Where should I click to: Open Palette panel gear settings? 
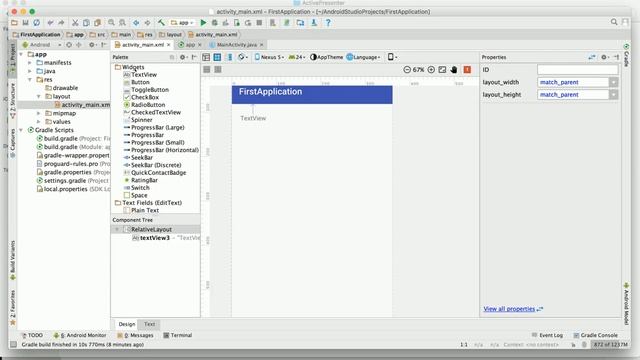183,57
